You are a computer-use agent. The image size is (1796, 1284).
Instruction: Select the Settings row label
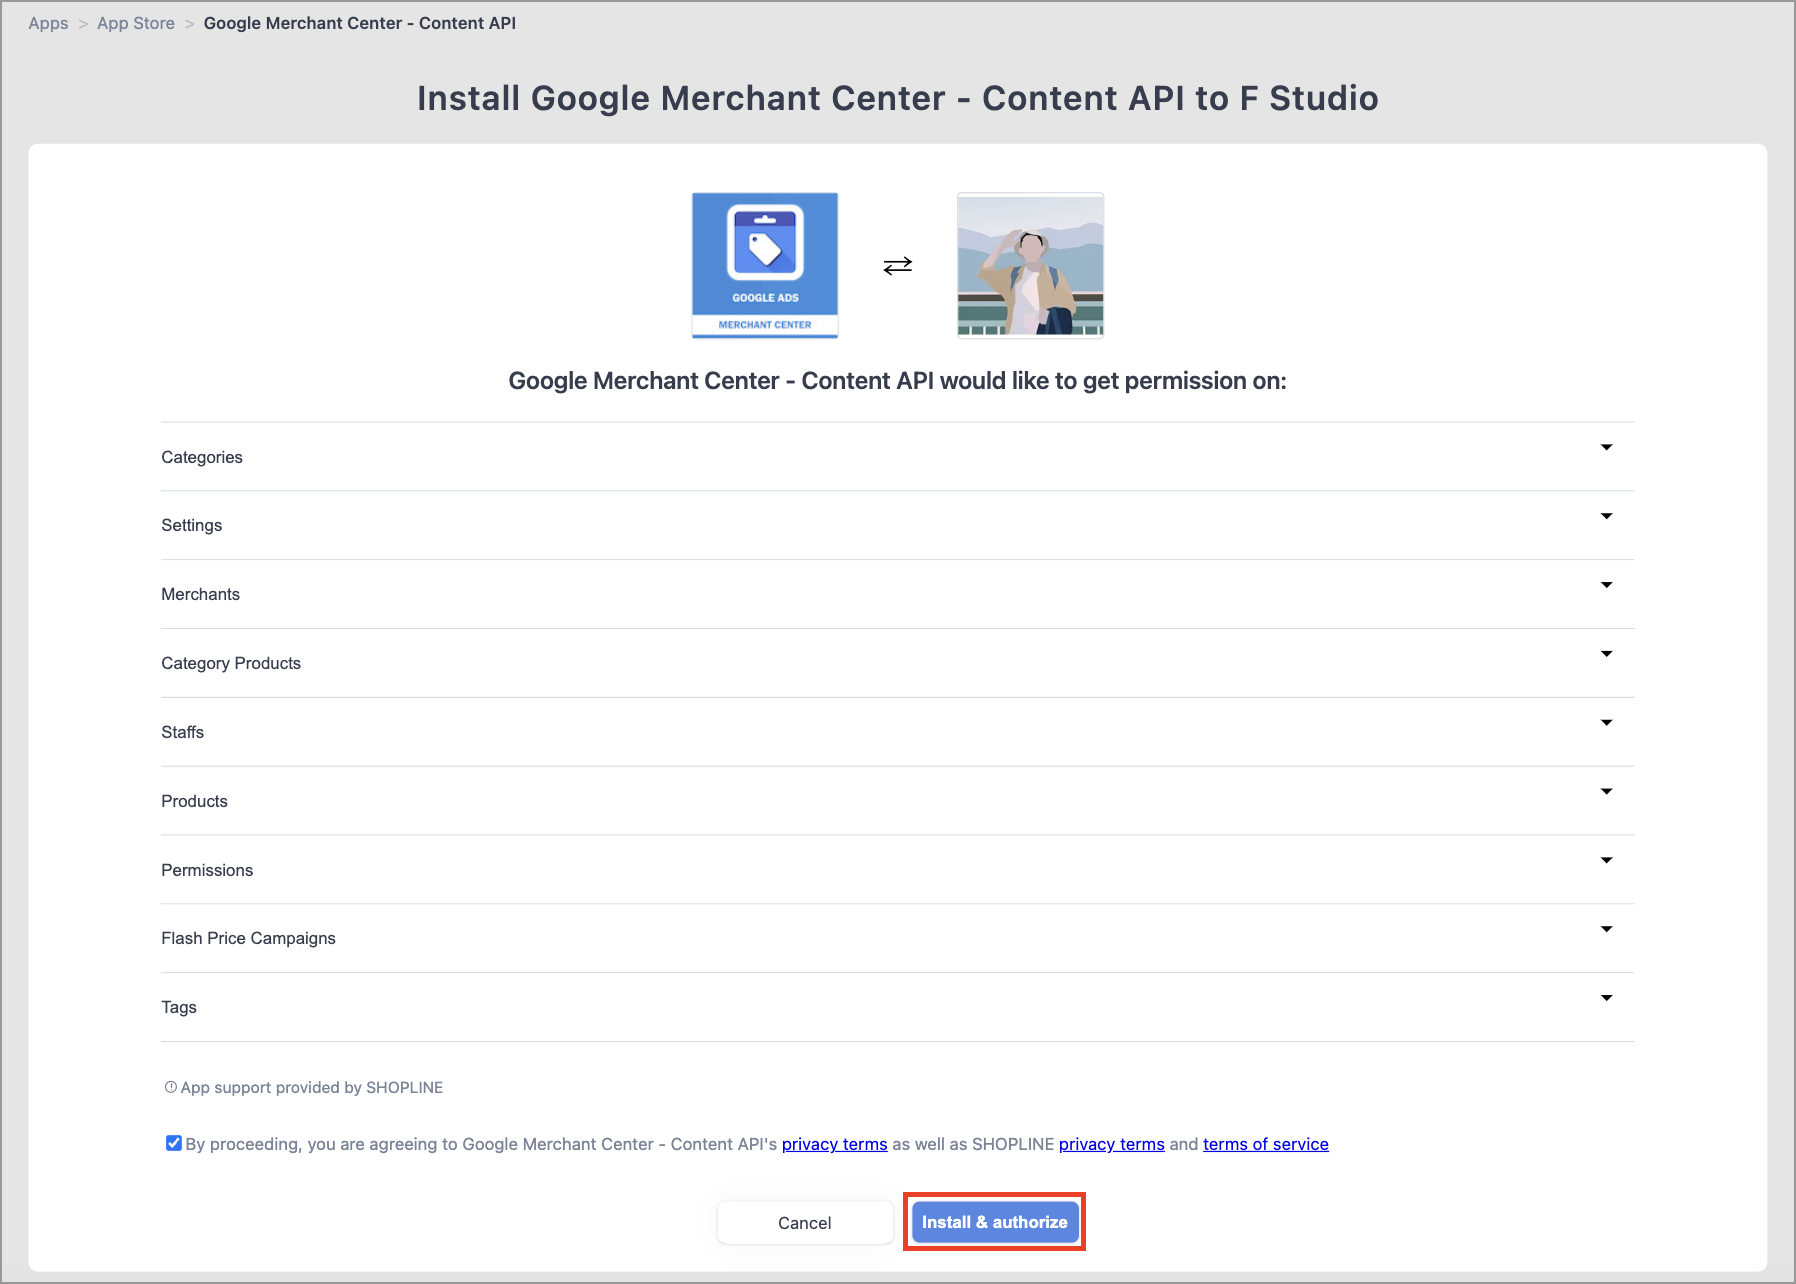[192, 526]
